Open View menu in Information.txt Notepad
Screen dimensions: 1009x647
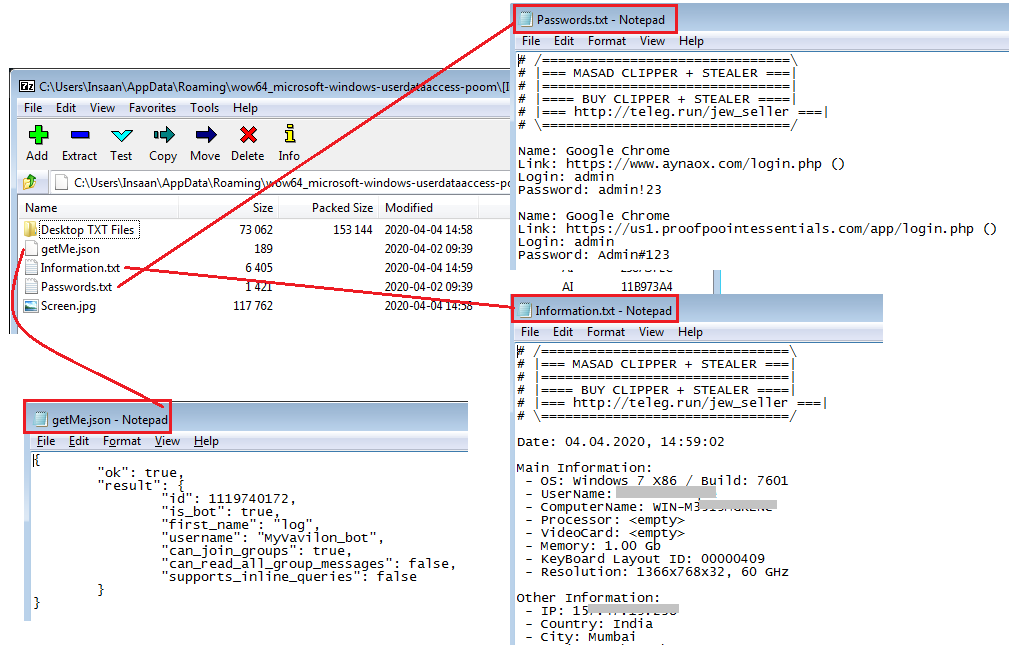pyautogui.click(x=651, y=332)
